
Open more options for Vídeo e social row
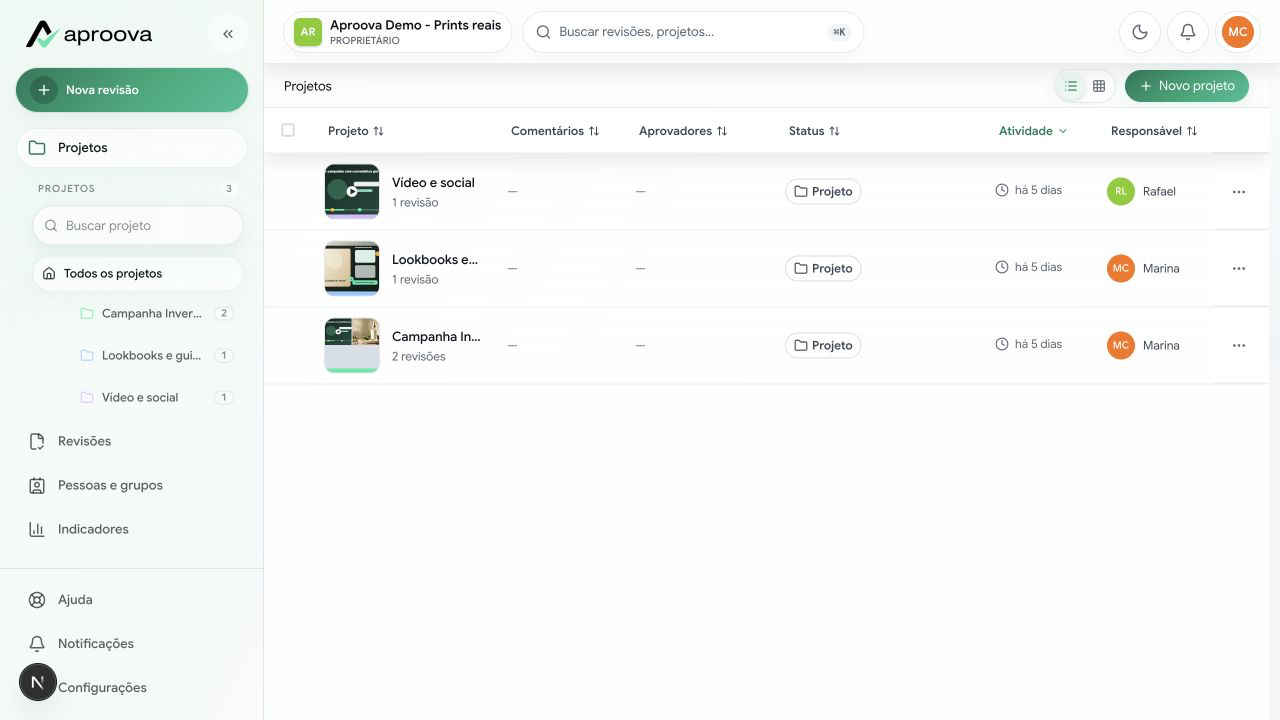pyautogui.click(x=1239, y=192)
